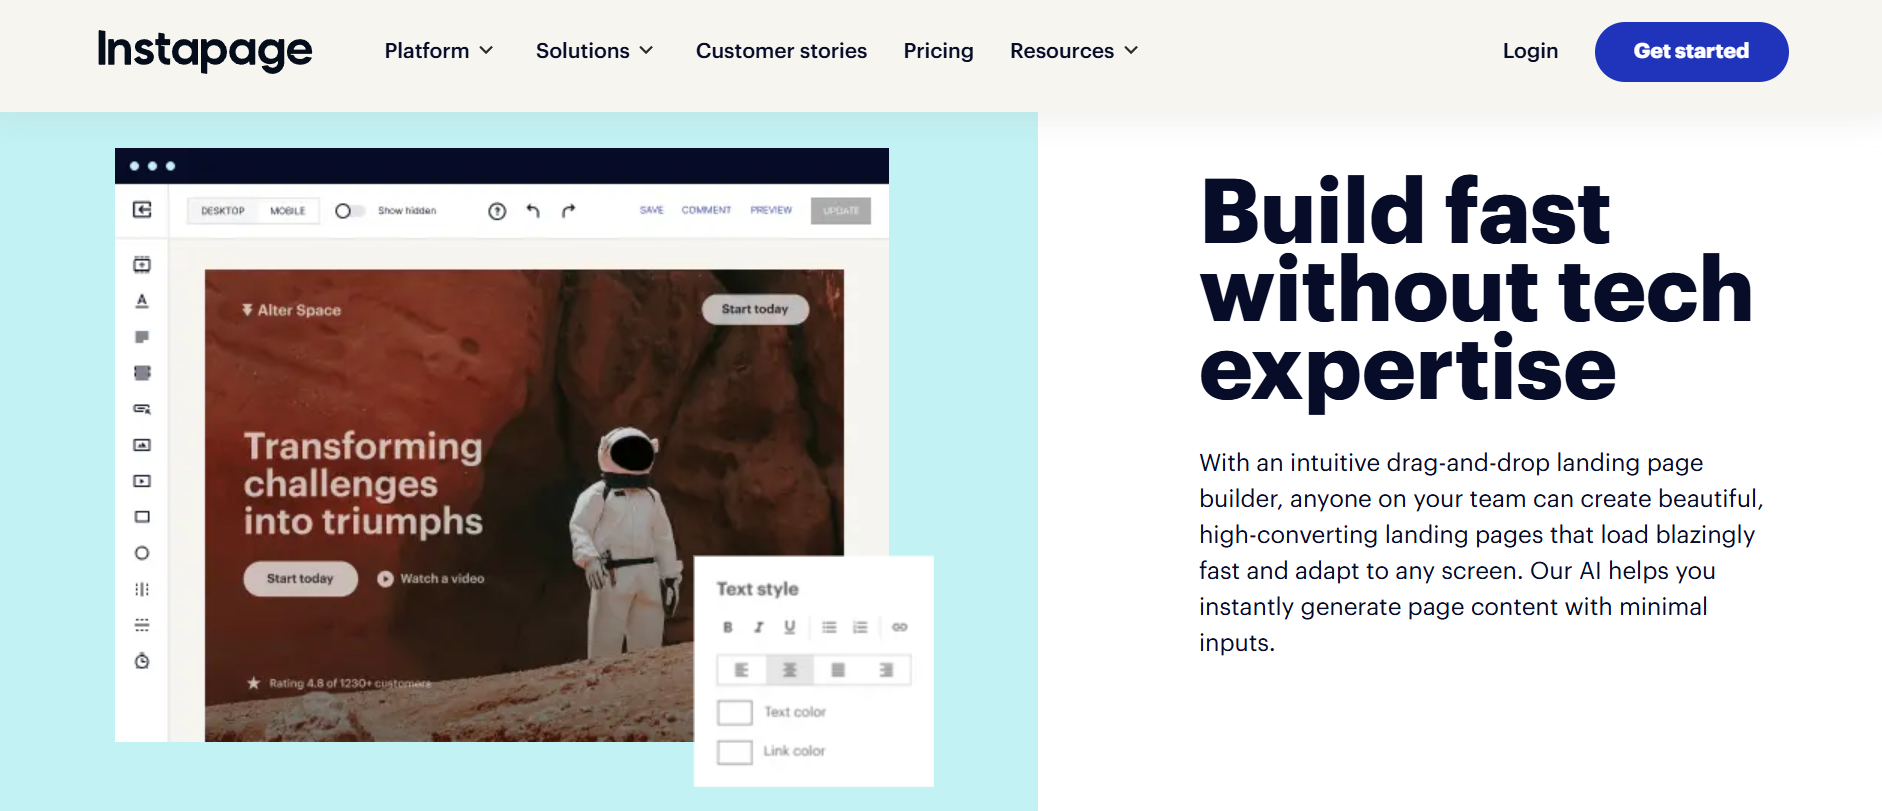Viewport: 1882px width, 811px height.
Task: Toggle italic in the Text style panel
Action: pos(759,627)
